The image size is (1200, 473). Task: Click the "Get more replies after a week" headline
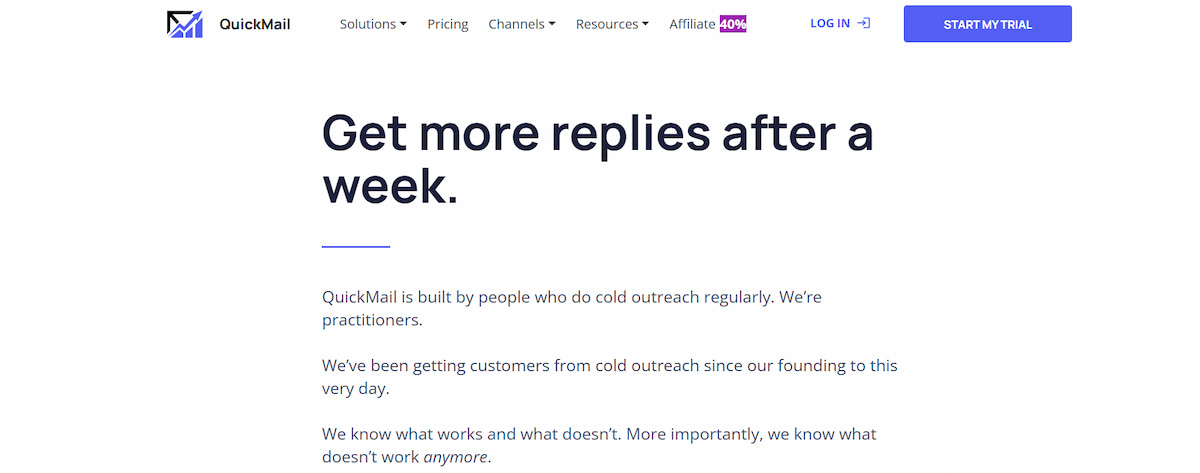pos(597,158)
